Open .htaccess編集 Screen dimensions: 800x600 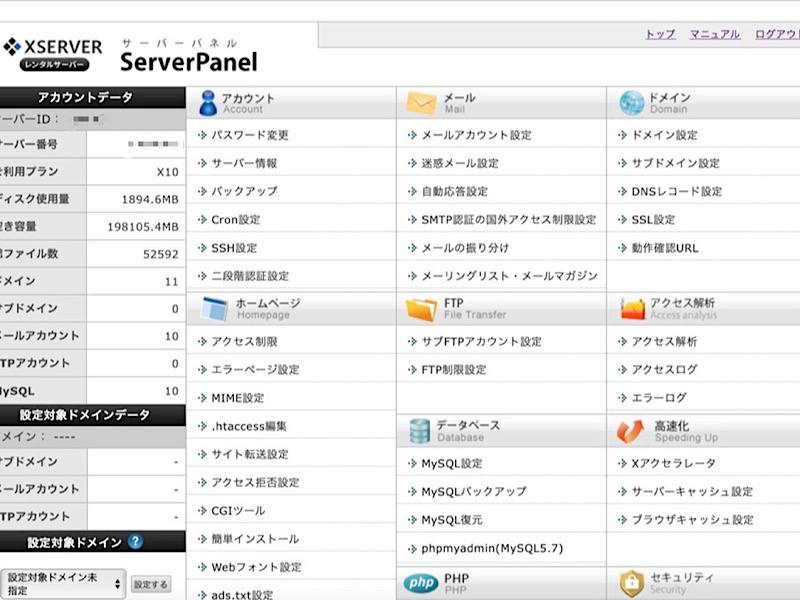click(249, 426)
